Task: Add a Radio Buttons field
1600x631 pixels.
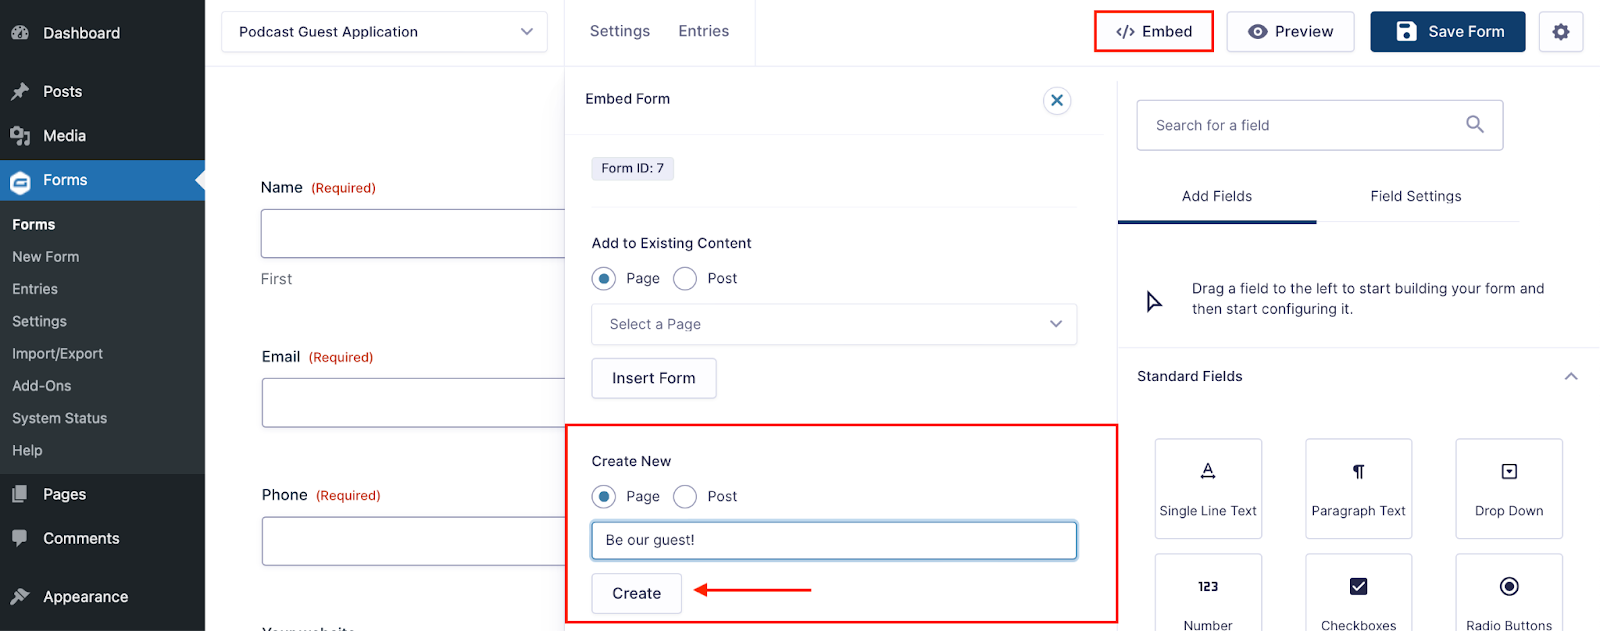Action: 1509,594
